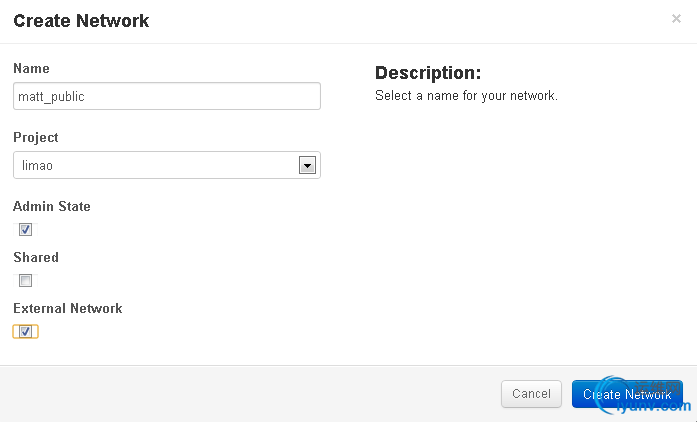Click the arrow icon of Project dropdown
This screenshot has height=422, width=697.
[307, 165]
